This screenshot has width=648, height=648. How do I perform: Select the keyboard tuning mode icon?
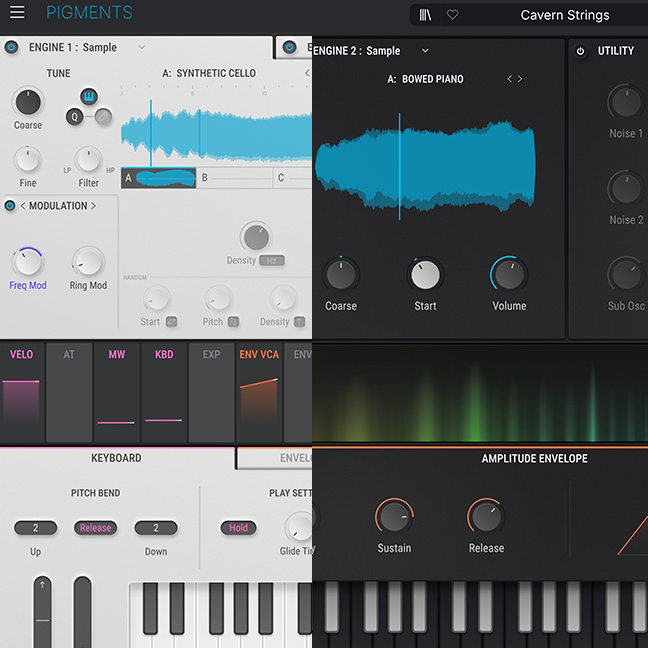click(x=87, y=97)
